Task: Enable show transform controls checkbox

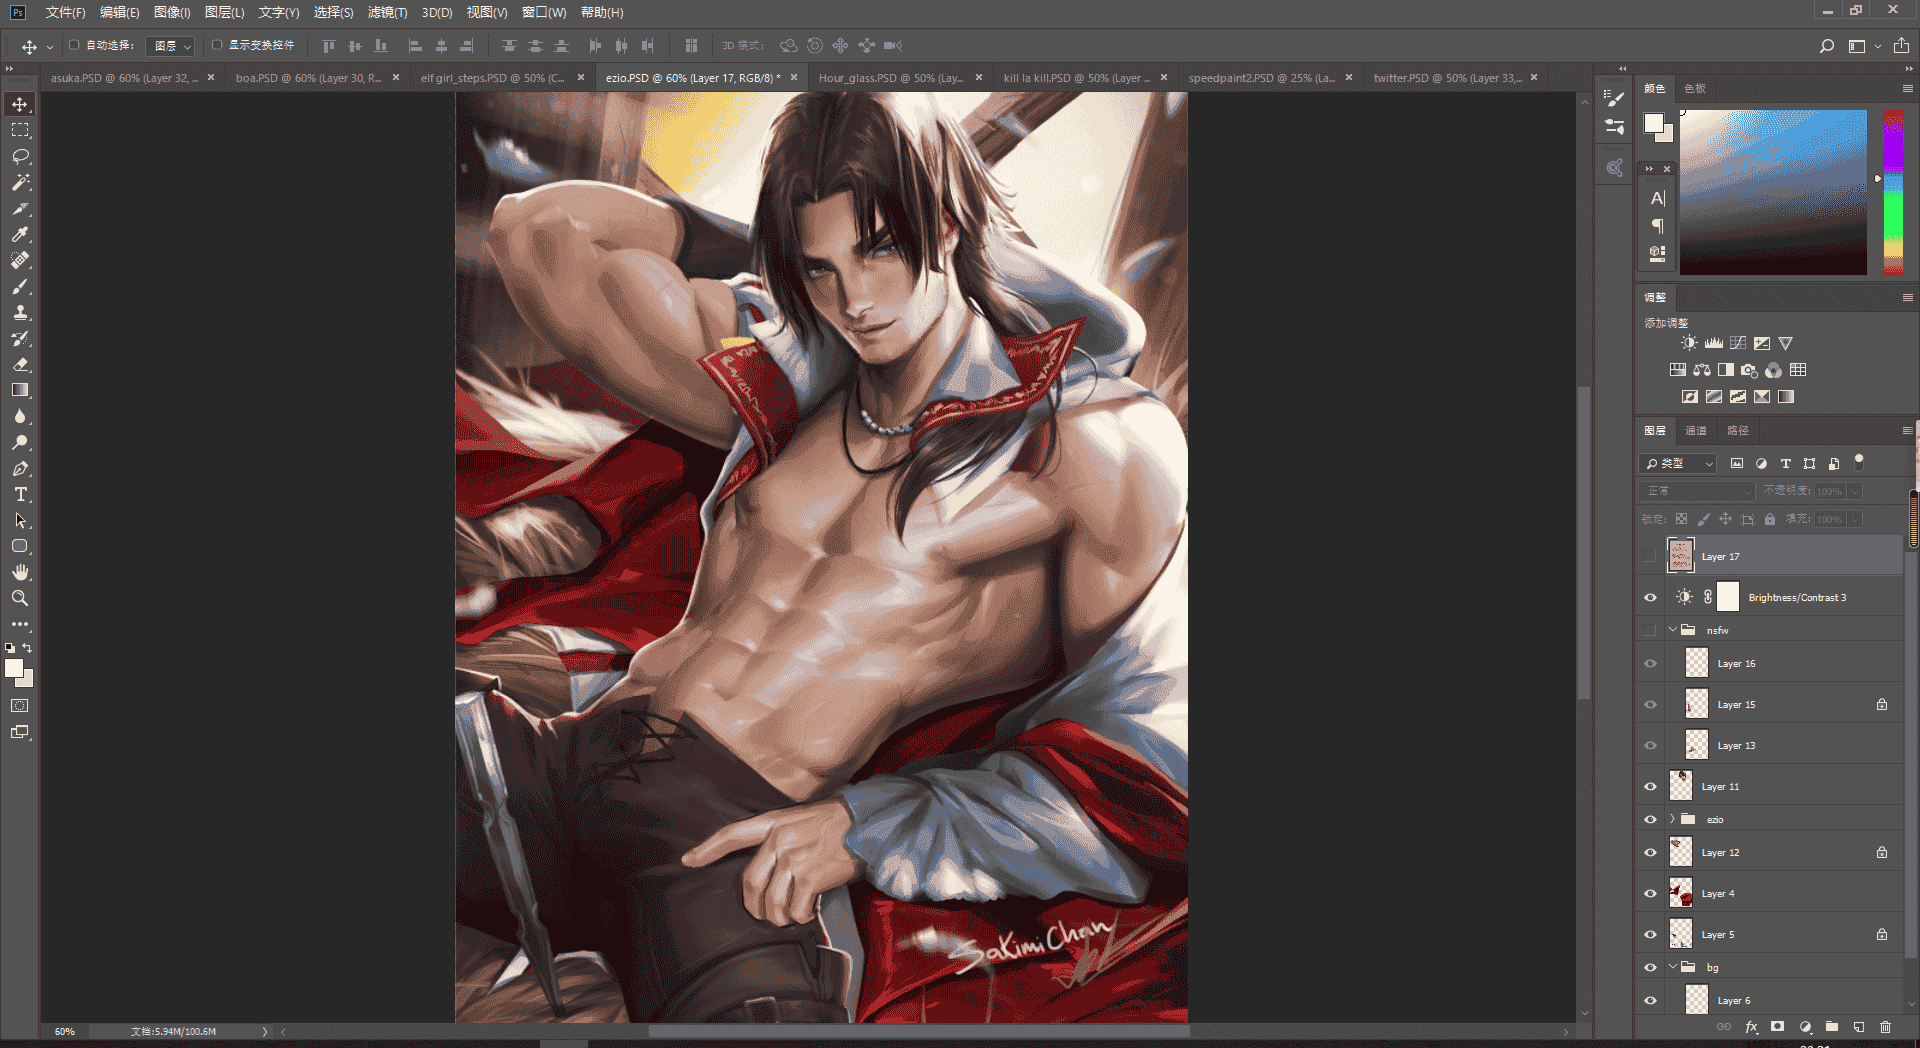Action: point(217,45)
